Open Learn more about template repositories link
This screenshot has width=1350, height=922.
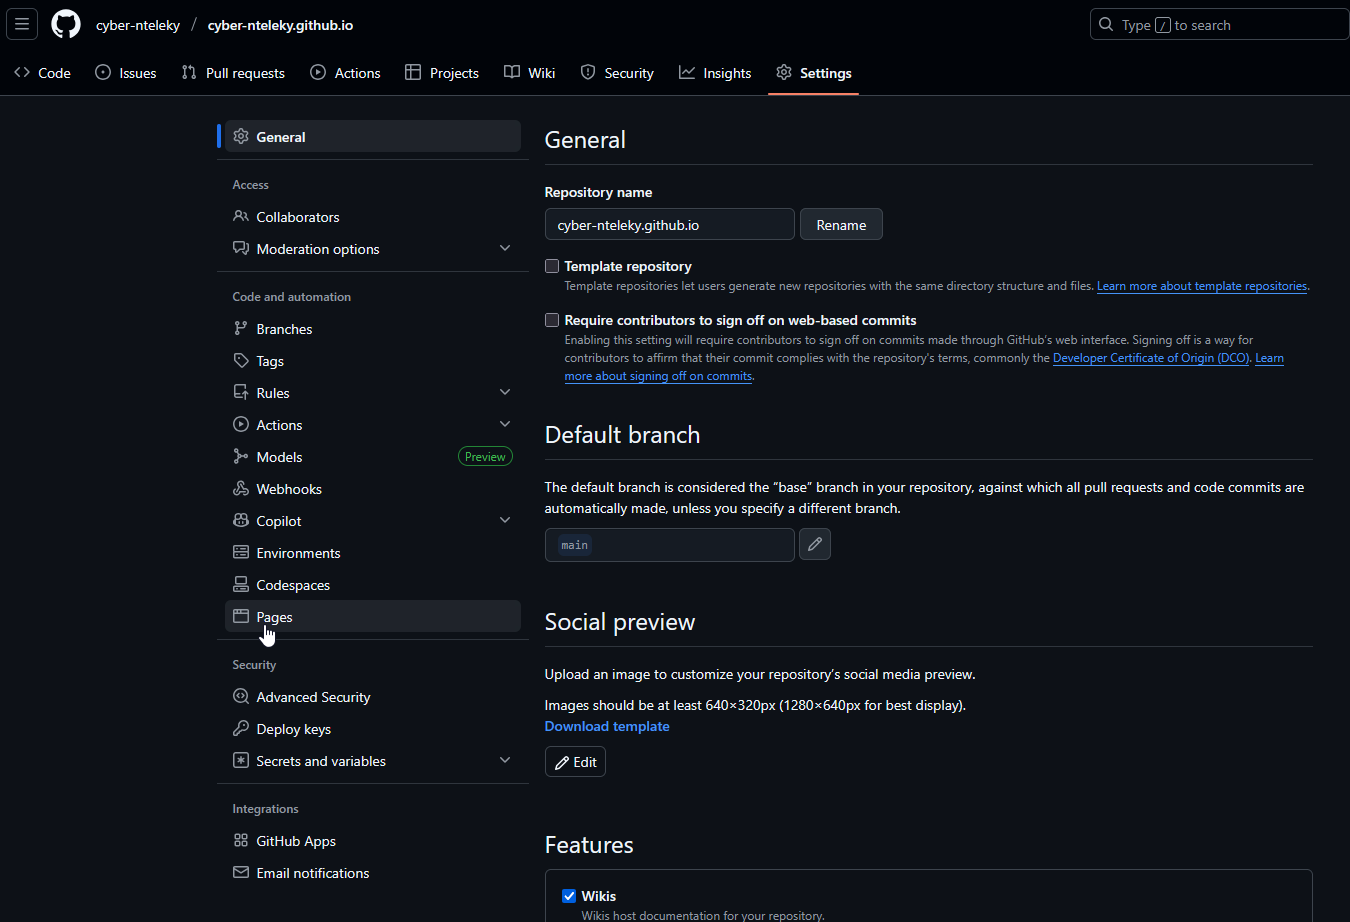click(x=1202, y=286)
